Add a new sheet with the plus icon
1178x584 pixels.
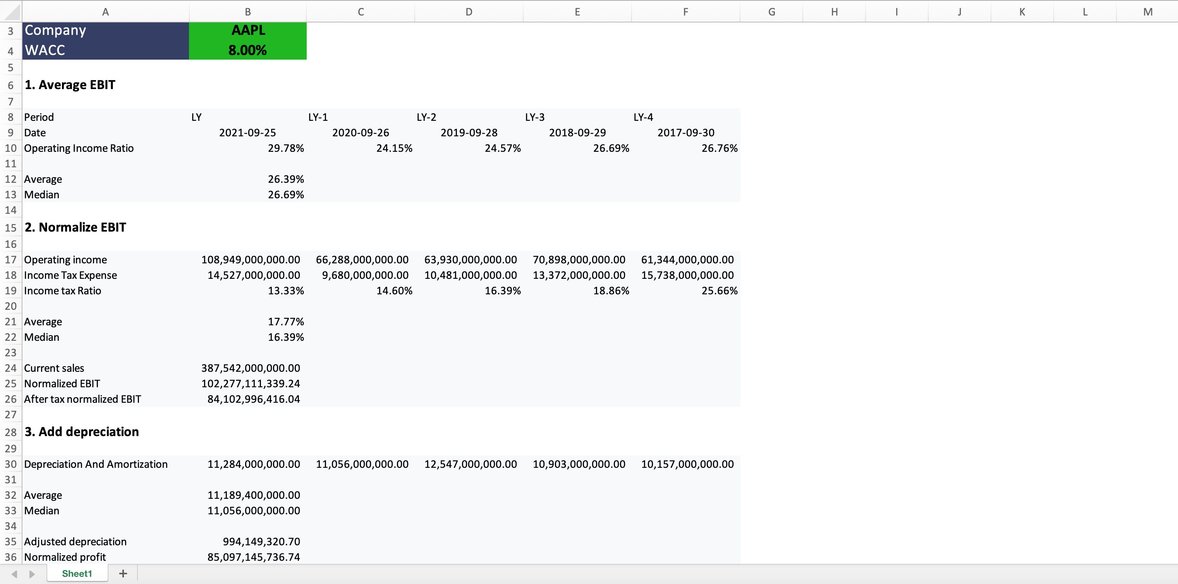coord(122,573)
